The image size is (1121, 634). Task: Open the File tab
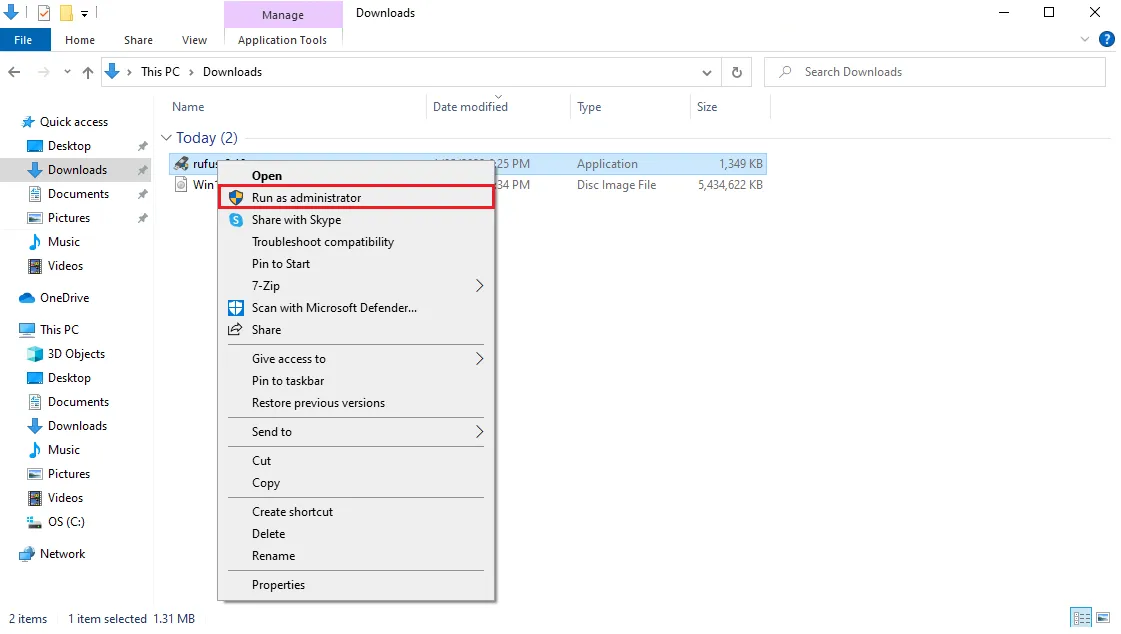click(x=23, y=40)
